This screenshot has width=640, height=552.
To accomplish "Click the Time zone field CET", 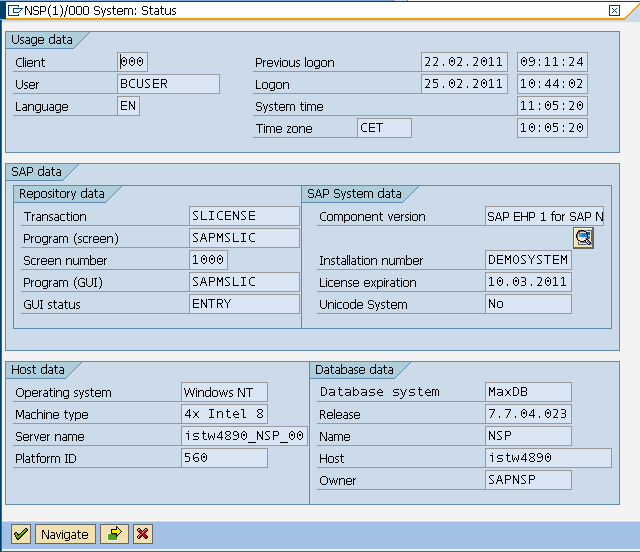I will (x=384, y=128).
